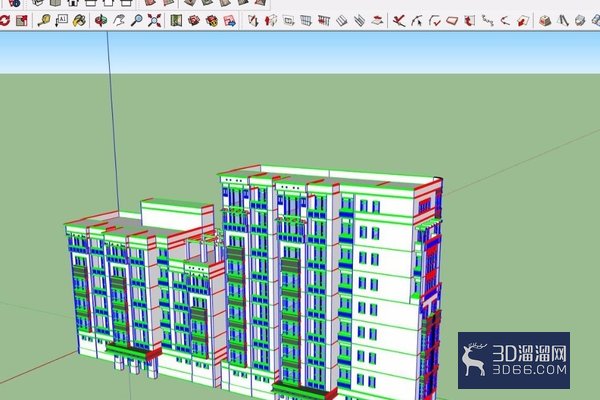Click the gray window frame plugin icon
600x400 pixels.
pos(288,20)
